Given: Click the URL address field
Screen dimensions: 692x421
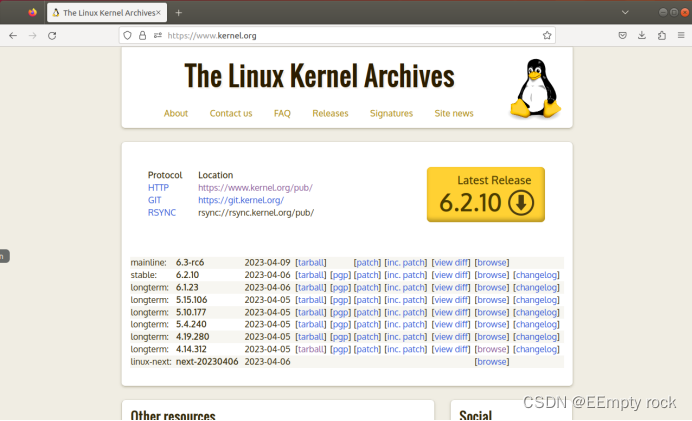Looking at the screenshot, I should (337, 36).
